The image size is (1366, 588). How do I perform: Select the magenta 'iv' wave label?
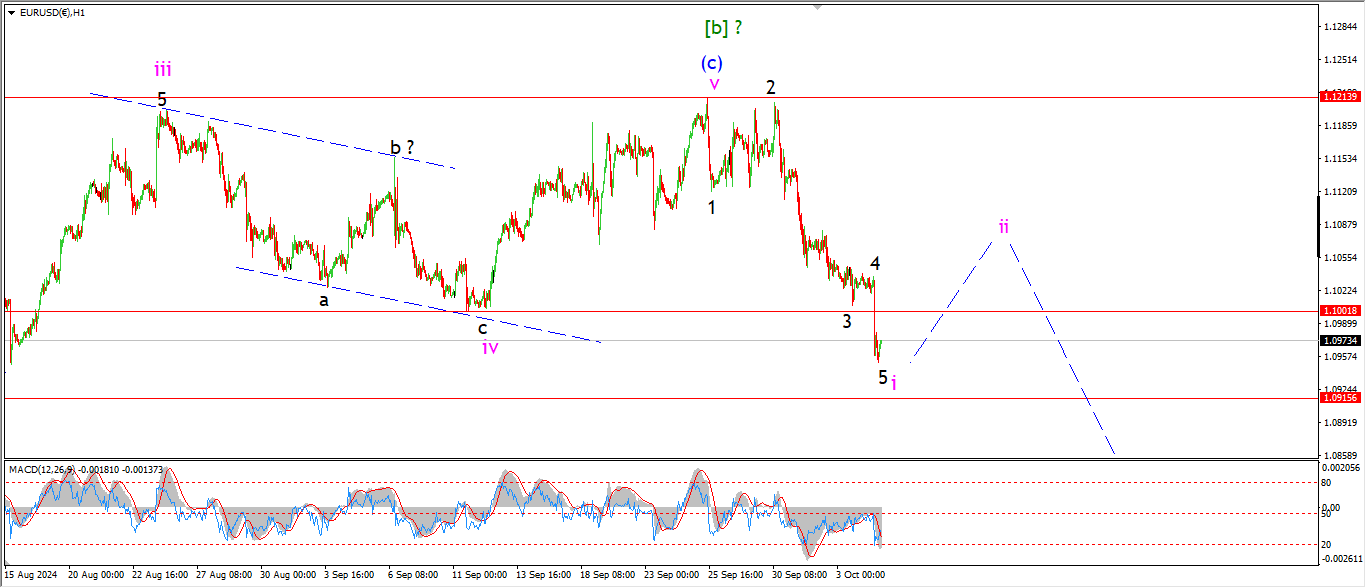coord(489,347)
